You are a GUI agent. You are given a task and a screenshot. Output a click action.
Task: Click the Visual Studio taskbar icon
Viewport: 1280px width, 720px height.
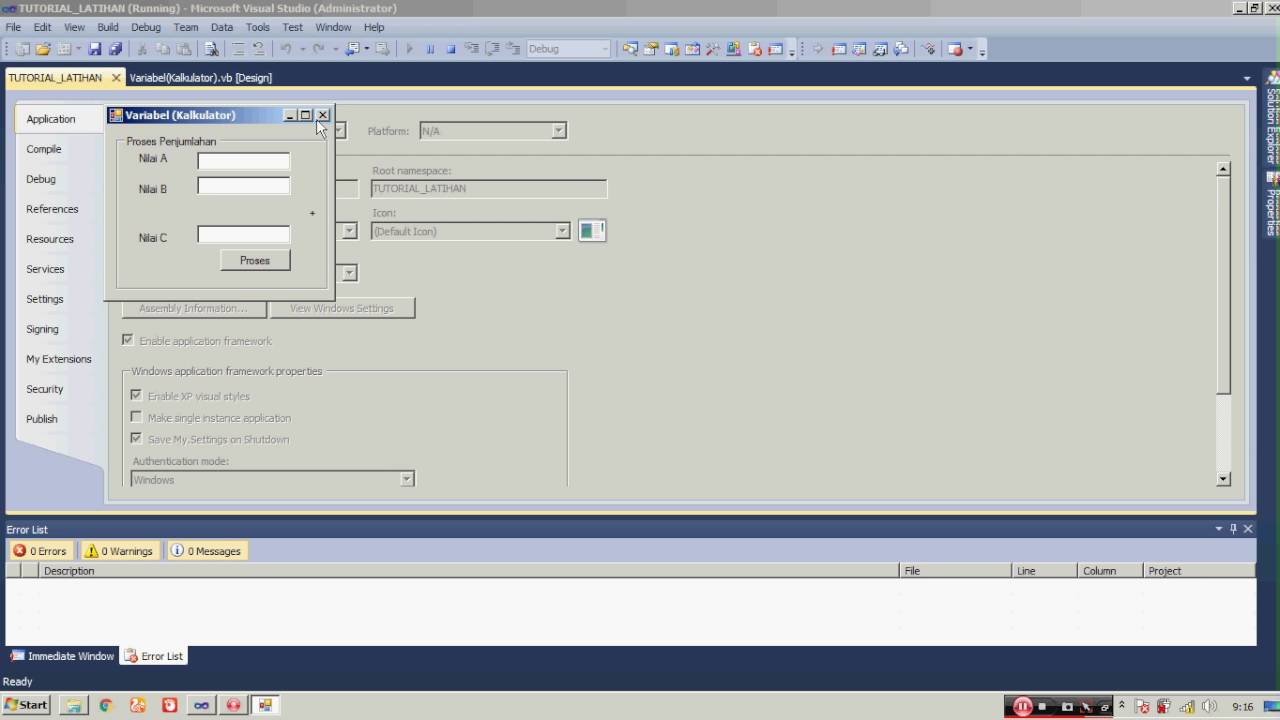tap(201, 705)
